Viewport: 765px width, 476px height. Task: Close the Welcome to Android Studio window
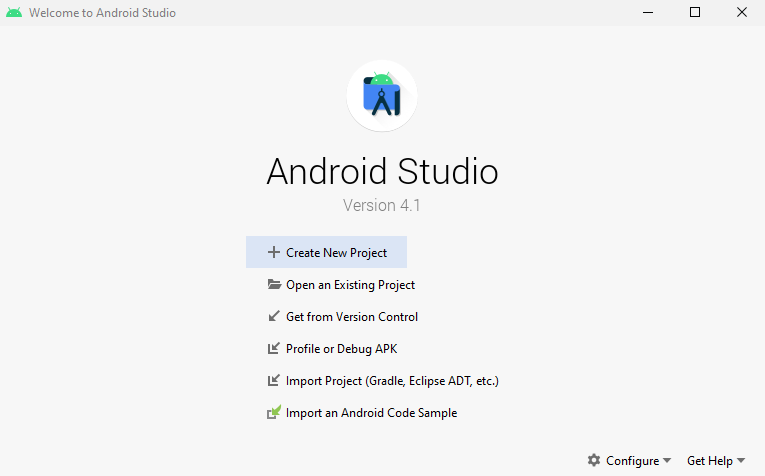click(x=742, y=13)
